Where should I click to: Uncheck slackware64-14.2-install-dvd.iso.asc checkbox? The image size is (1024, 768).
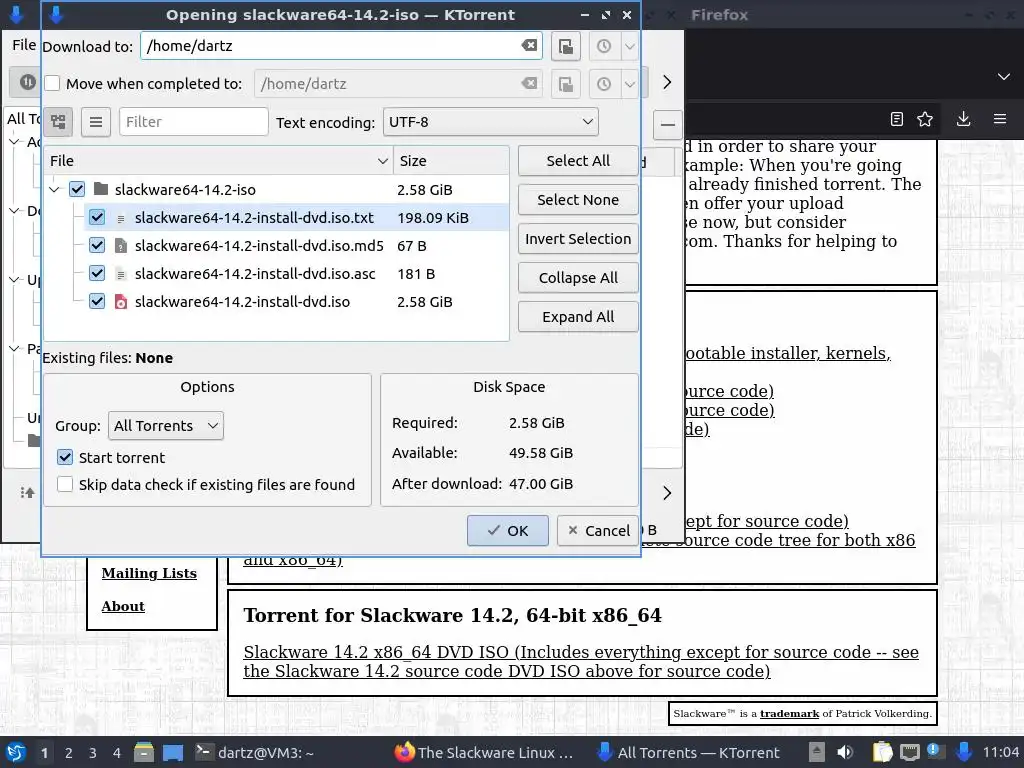[x=97, y=274]
